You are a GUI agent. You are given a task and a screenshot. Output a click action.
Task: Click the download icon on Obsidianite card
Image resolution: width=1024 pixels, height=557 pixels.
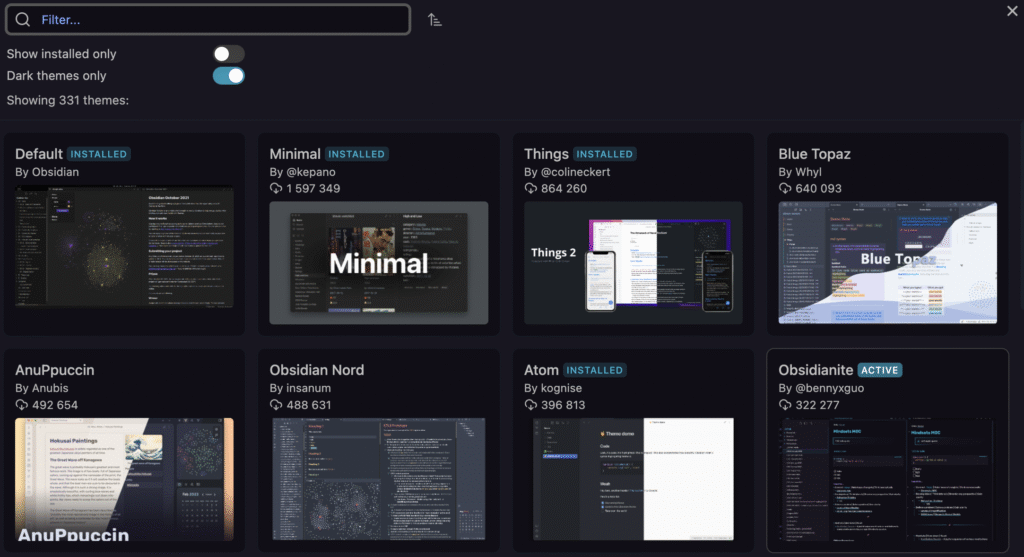pyautogui.click(x=785, y=405)
